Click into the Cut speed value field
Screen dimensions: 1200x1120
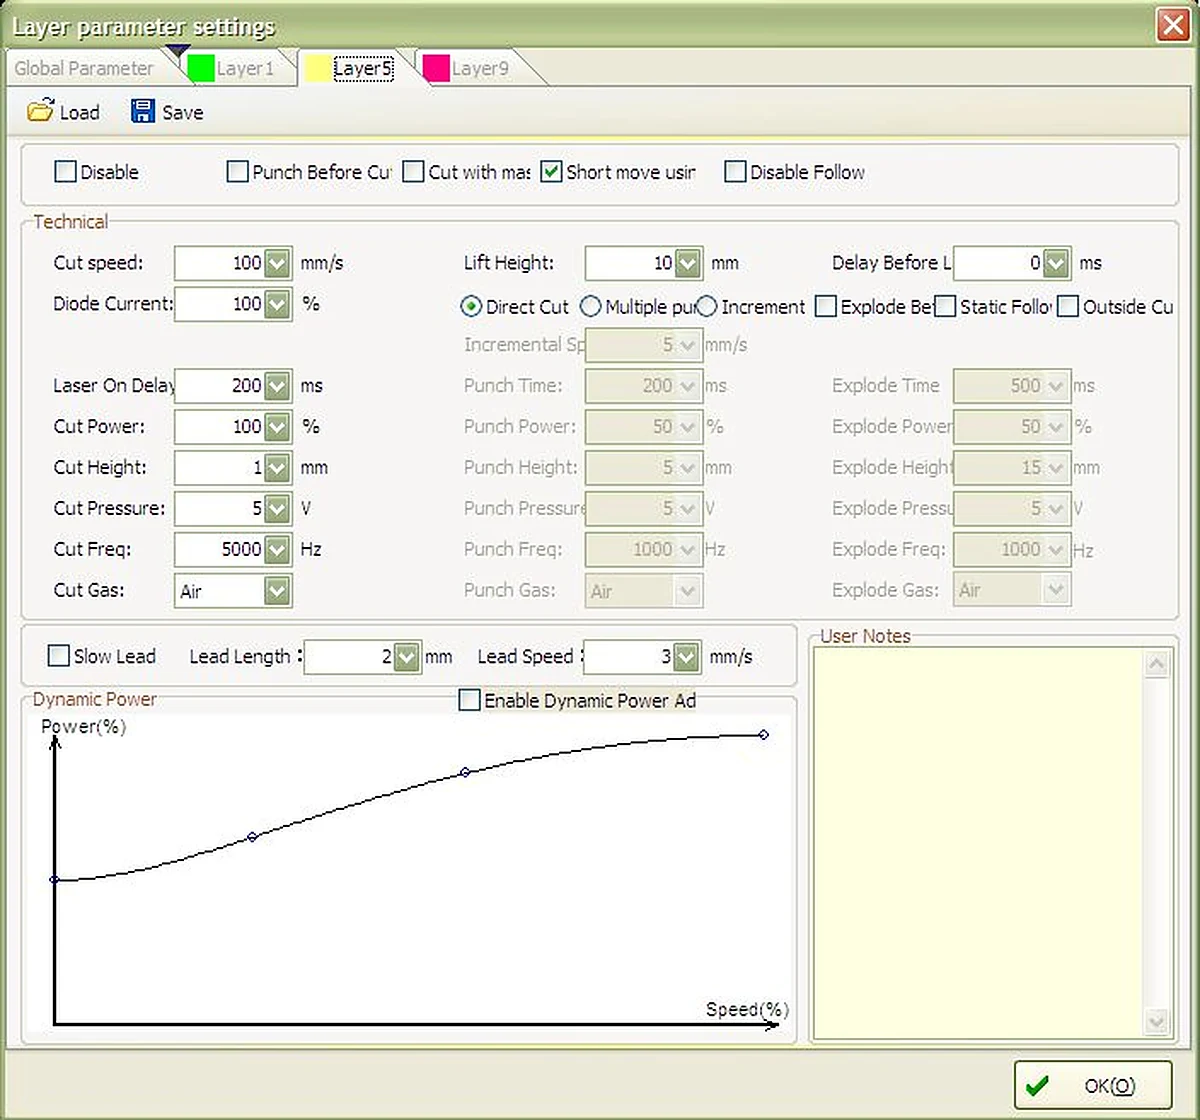coord(220,263)
